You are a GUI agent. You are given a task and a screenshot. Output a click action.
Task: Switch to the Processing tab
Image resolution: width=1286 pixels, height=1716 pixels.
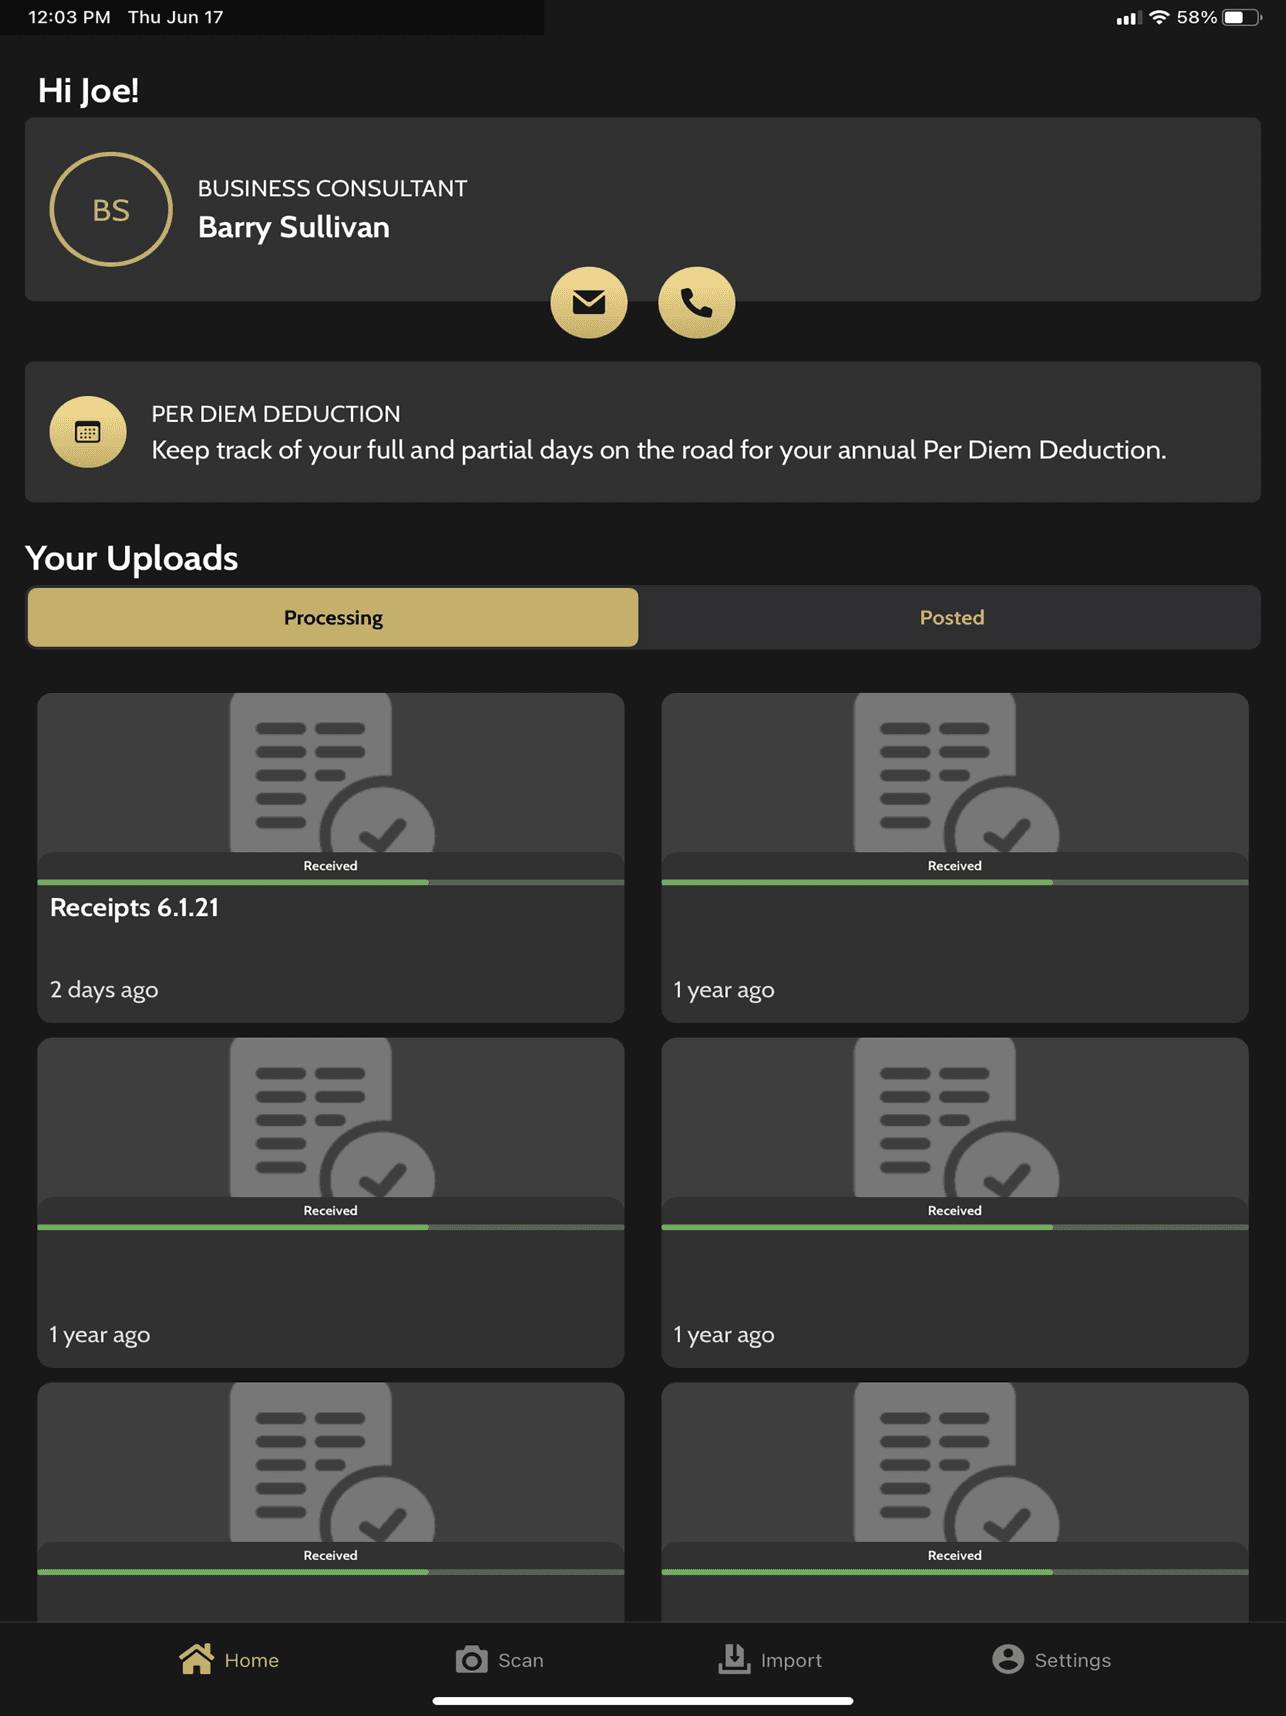pyautogui.click(x=333, y=617)
